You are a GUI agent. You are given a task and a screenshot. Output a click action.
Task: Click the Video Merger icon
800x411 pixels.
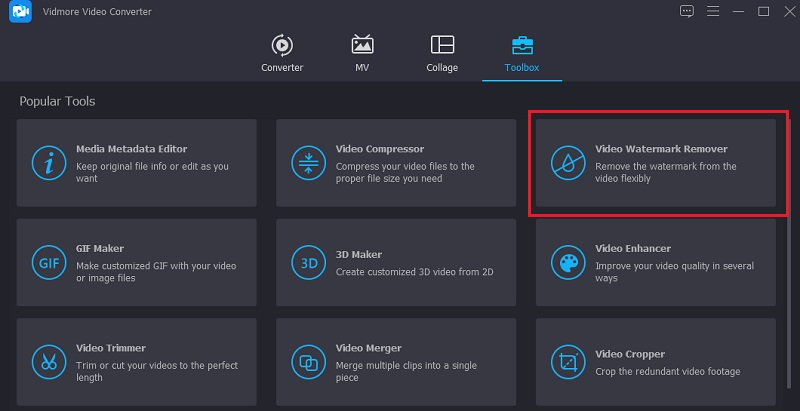306,362
